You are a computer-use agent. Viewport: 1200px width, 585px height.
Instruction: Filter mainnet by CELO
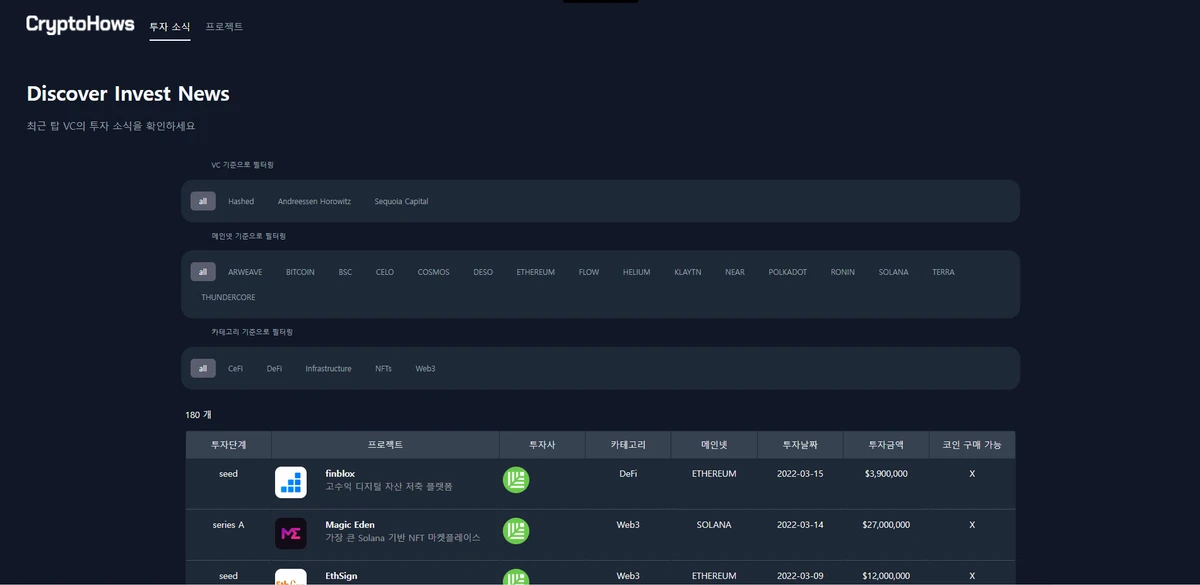pyautogui.click(x=385, y=272)
